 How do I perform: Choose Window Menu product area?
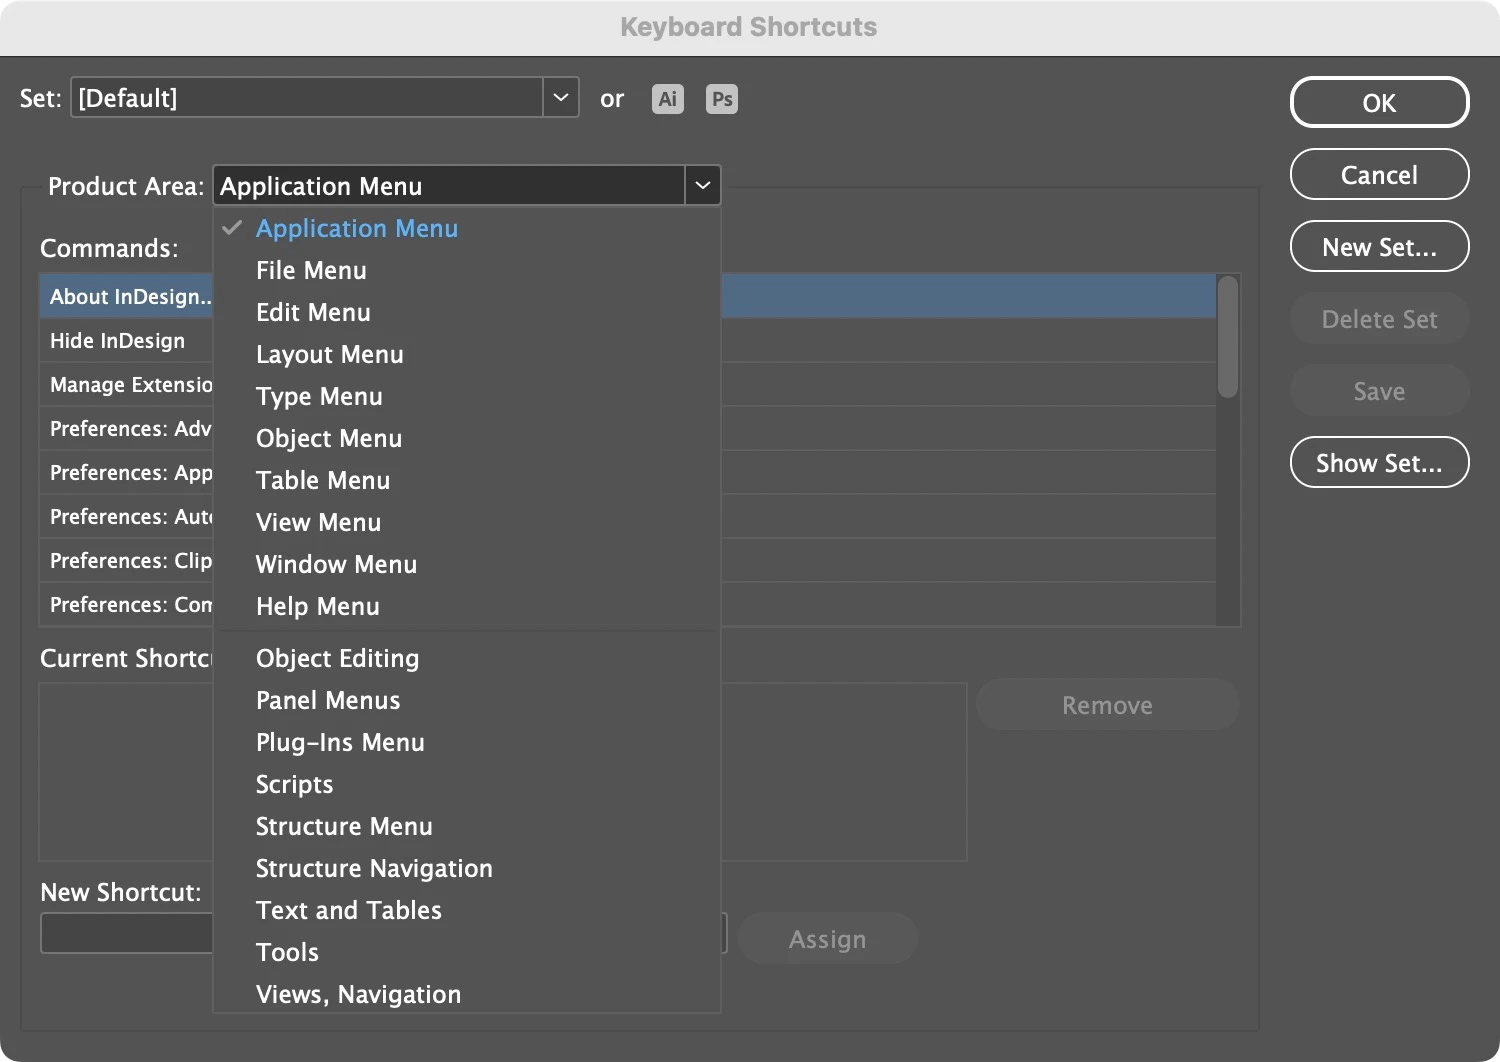[467, 565]
